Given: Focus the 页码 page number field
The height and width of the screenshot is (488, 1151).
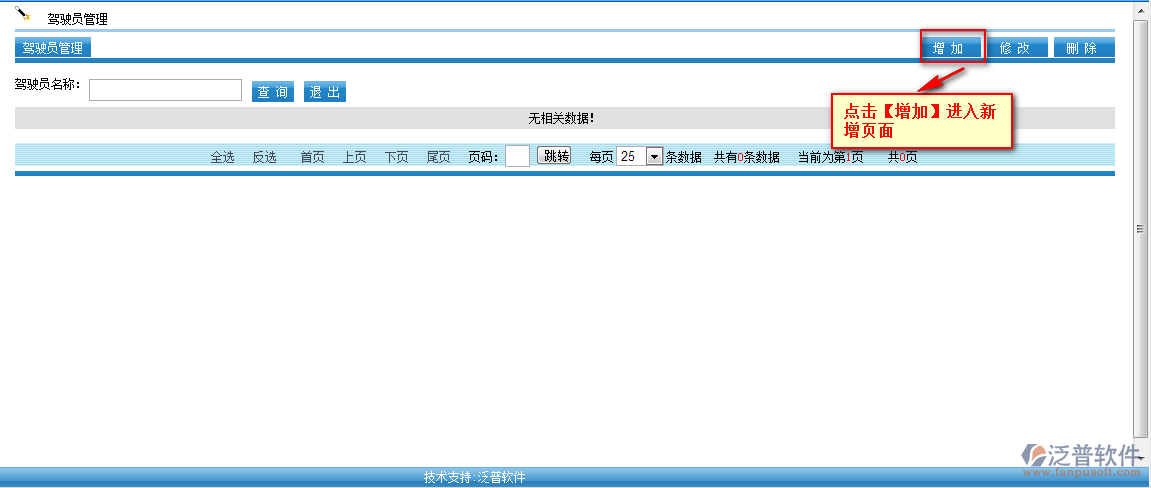Looking at the screenshot, I should click(x=518, y=156).
